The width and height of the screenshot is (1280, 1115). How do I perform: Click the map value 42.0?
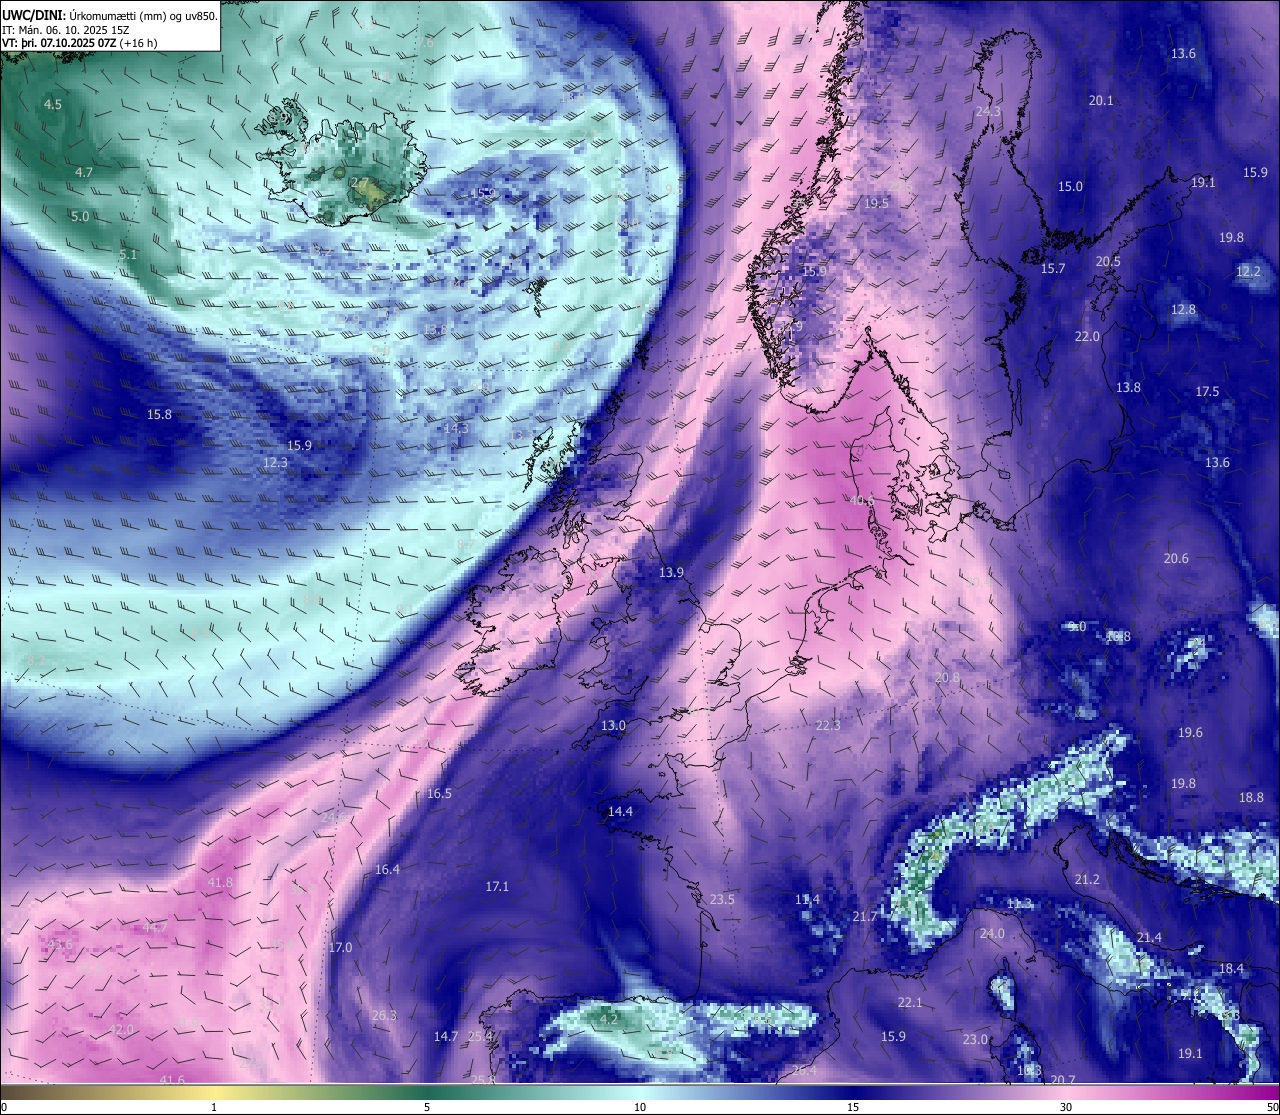121,1029
